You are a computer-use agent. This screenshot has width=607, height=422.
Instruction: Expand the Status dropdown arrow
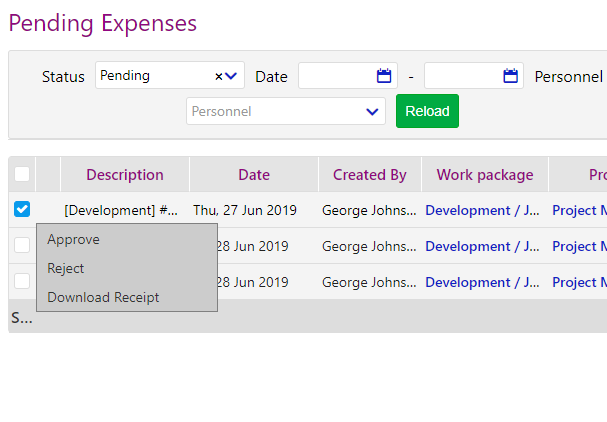232,76
